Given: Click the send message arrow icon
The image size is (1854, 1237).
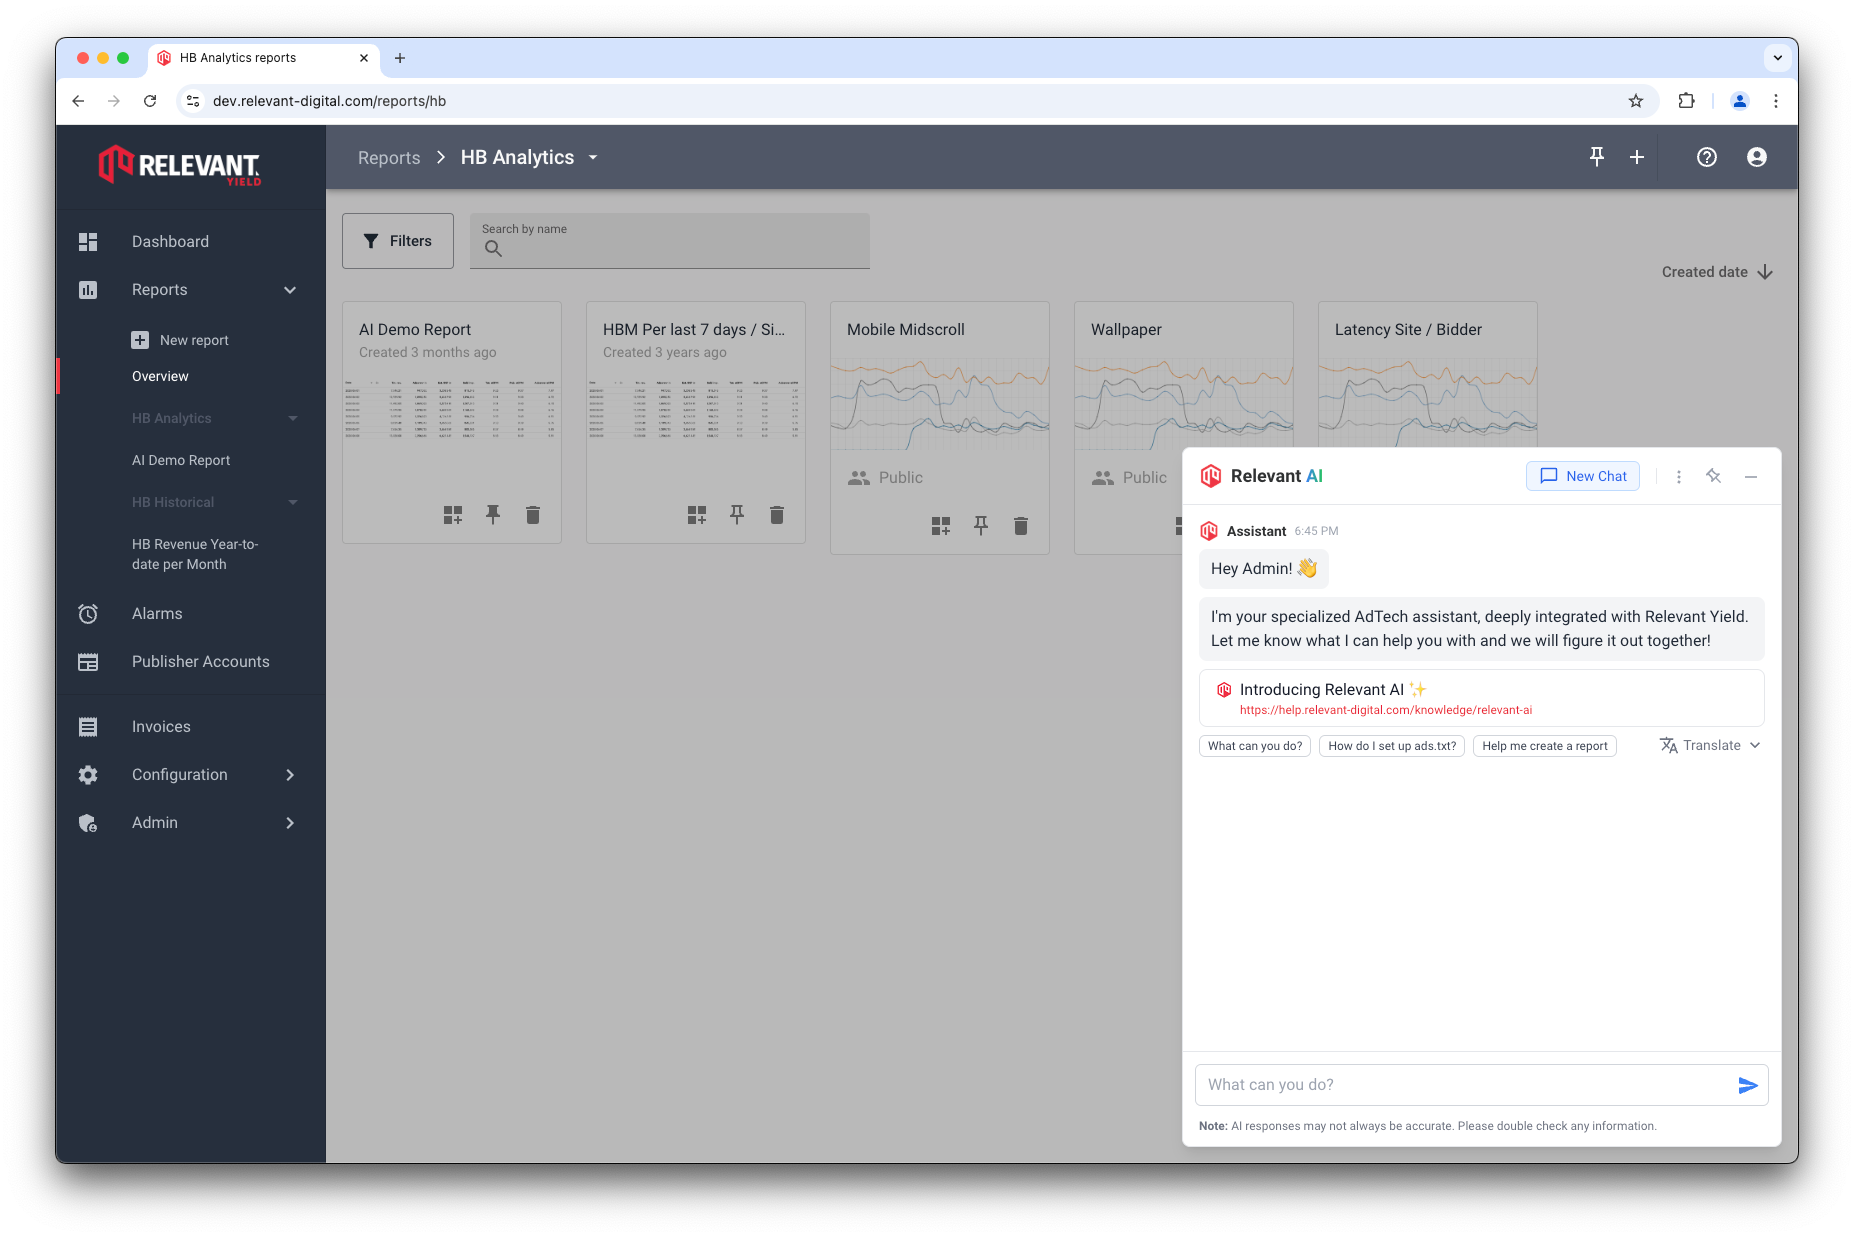Looking at the screenshot, I should (1747, 1085).
